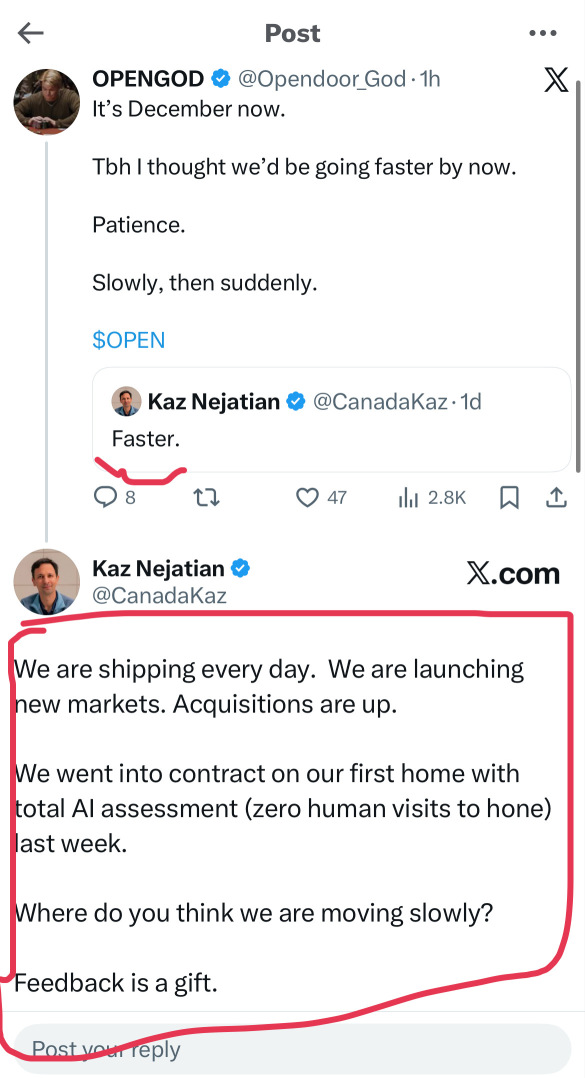Image resolution: width=585 pixels, height=1078 pixels.
Task: Open the three-dot more options menu
Action: (542, 33)
